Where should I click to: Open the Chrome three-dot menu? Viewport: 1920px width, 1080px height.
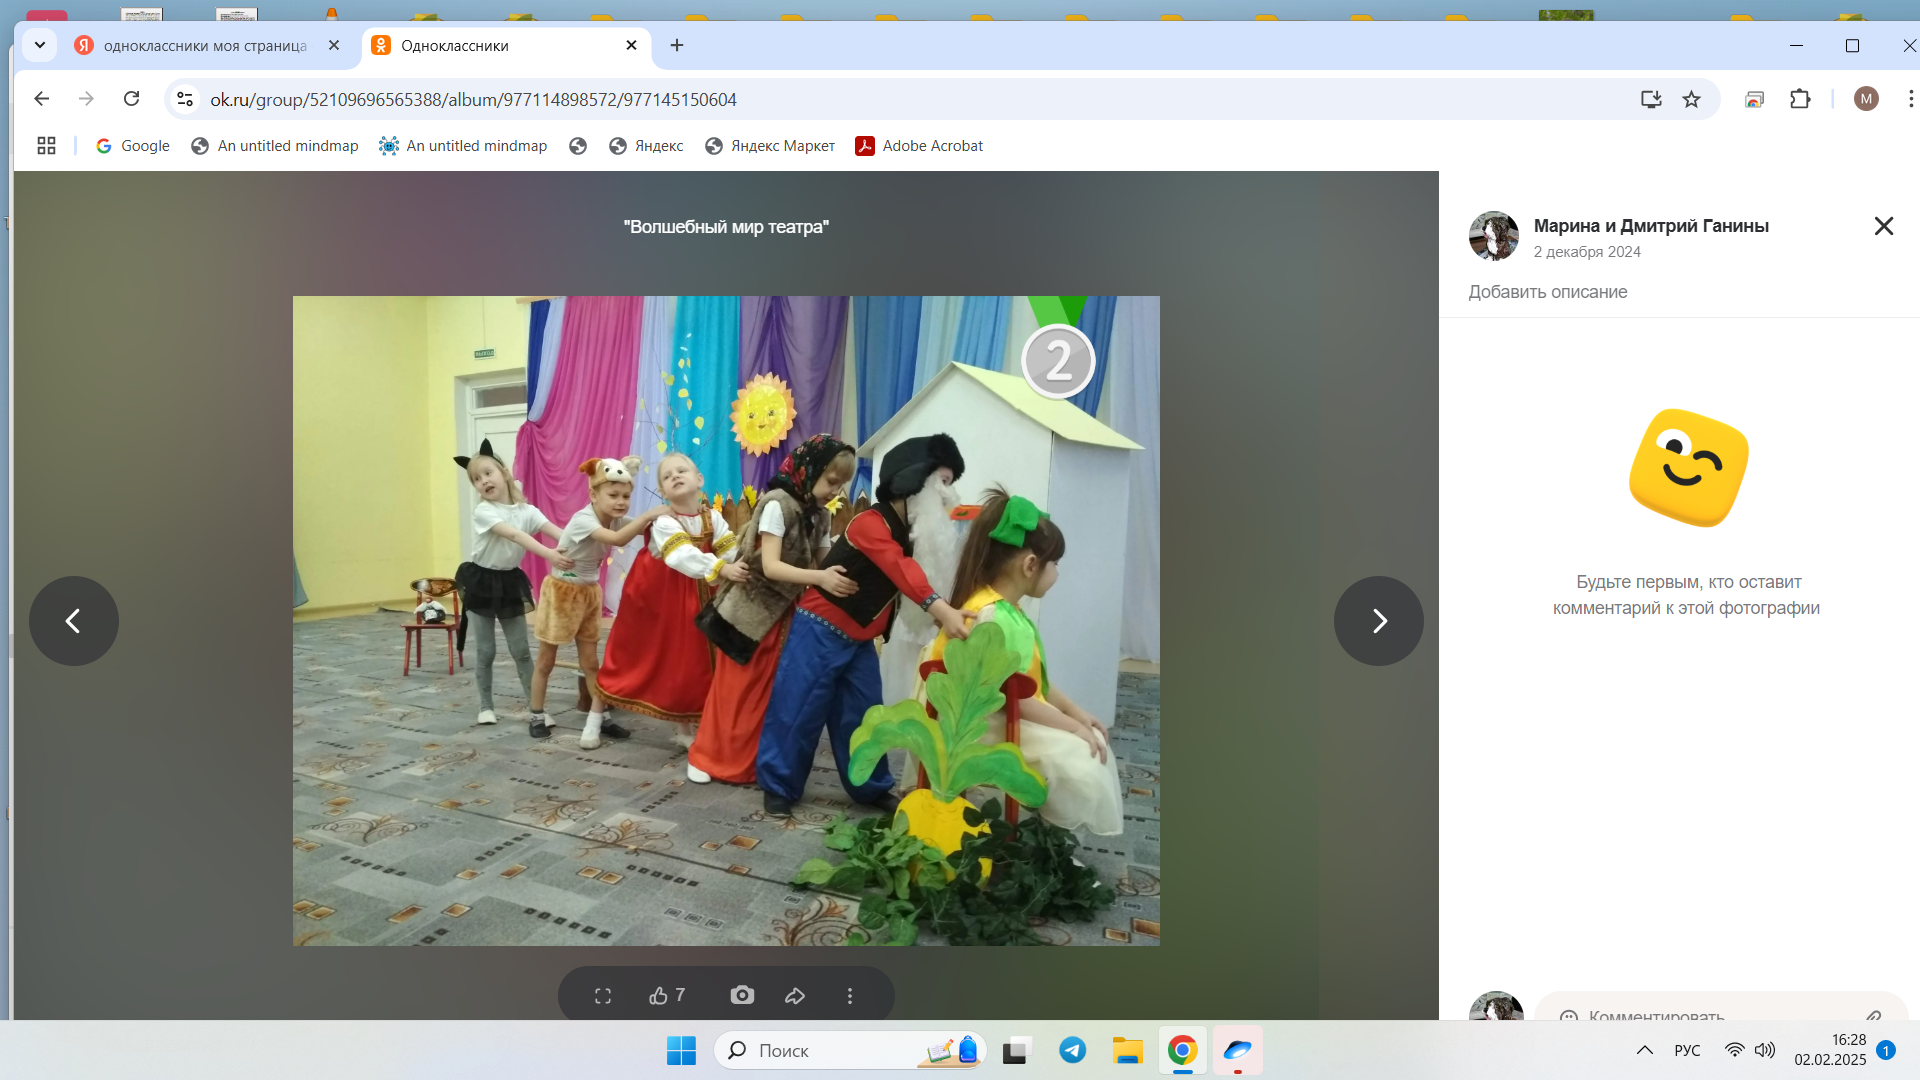tap(1910, 99)
